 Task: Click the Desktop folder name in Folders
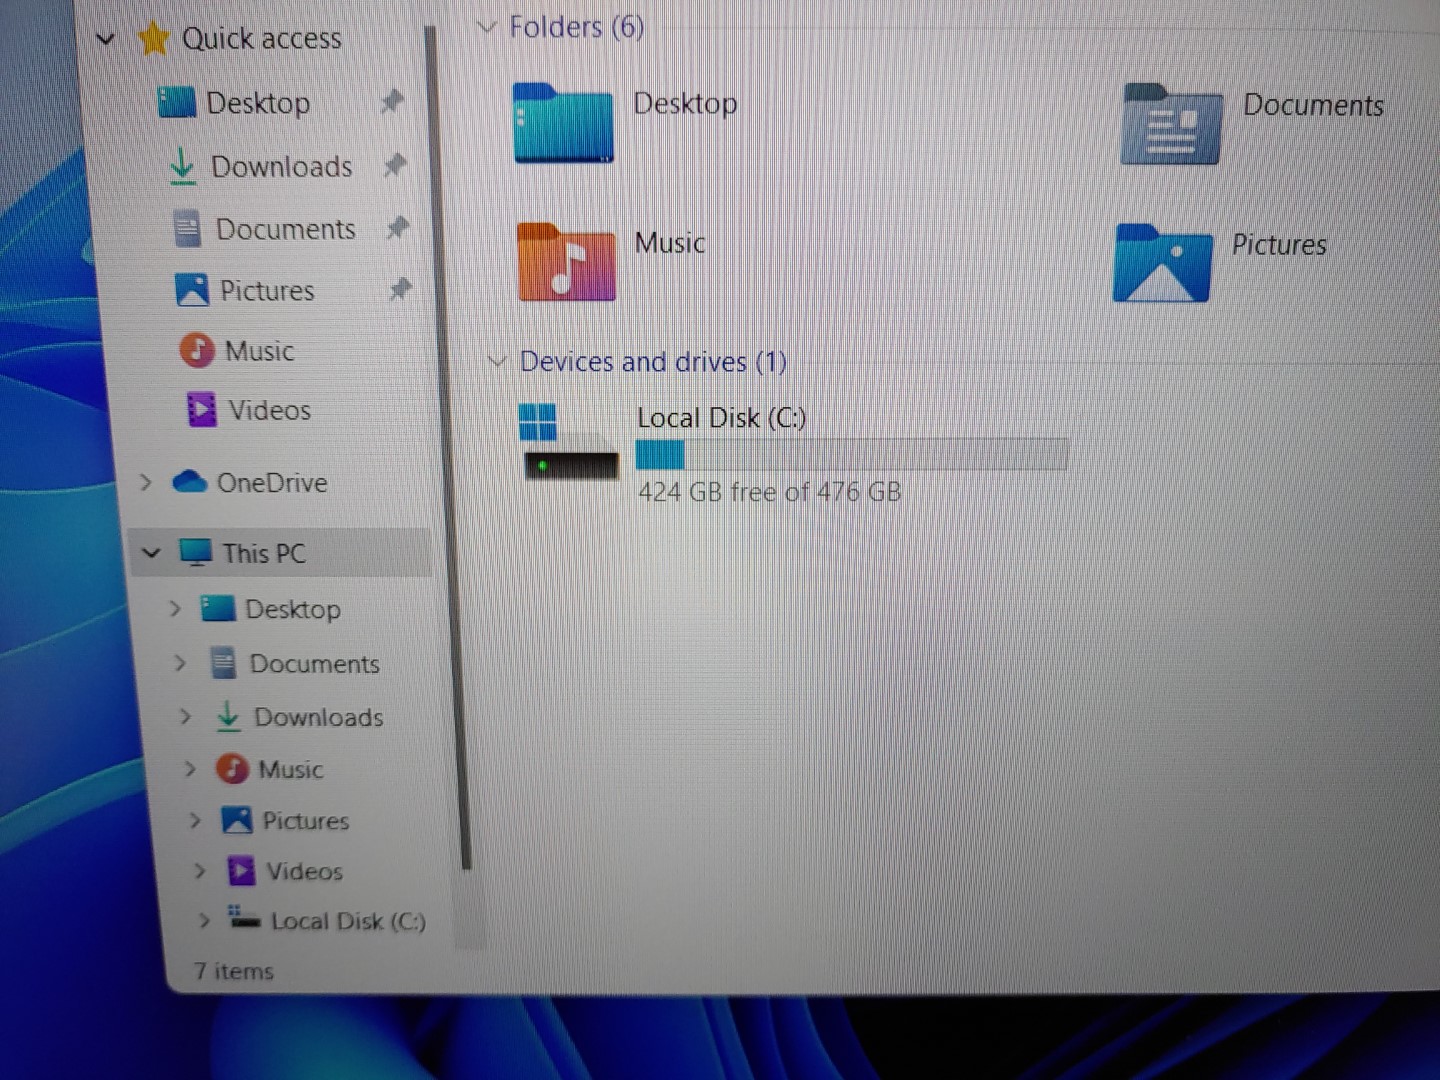[x=686, y=103]
